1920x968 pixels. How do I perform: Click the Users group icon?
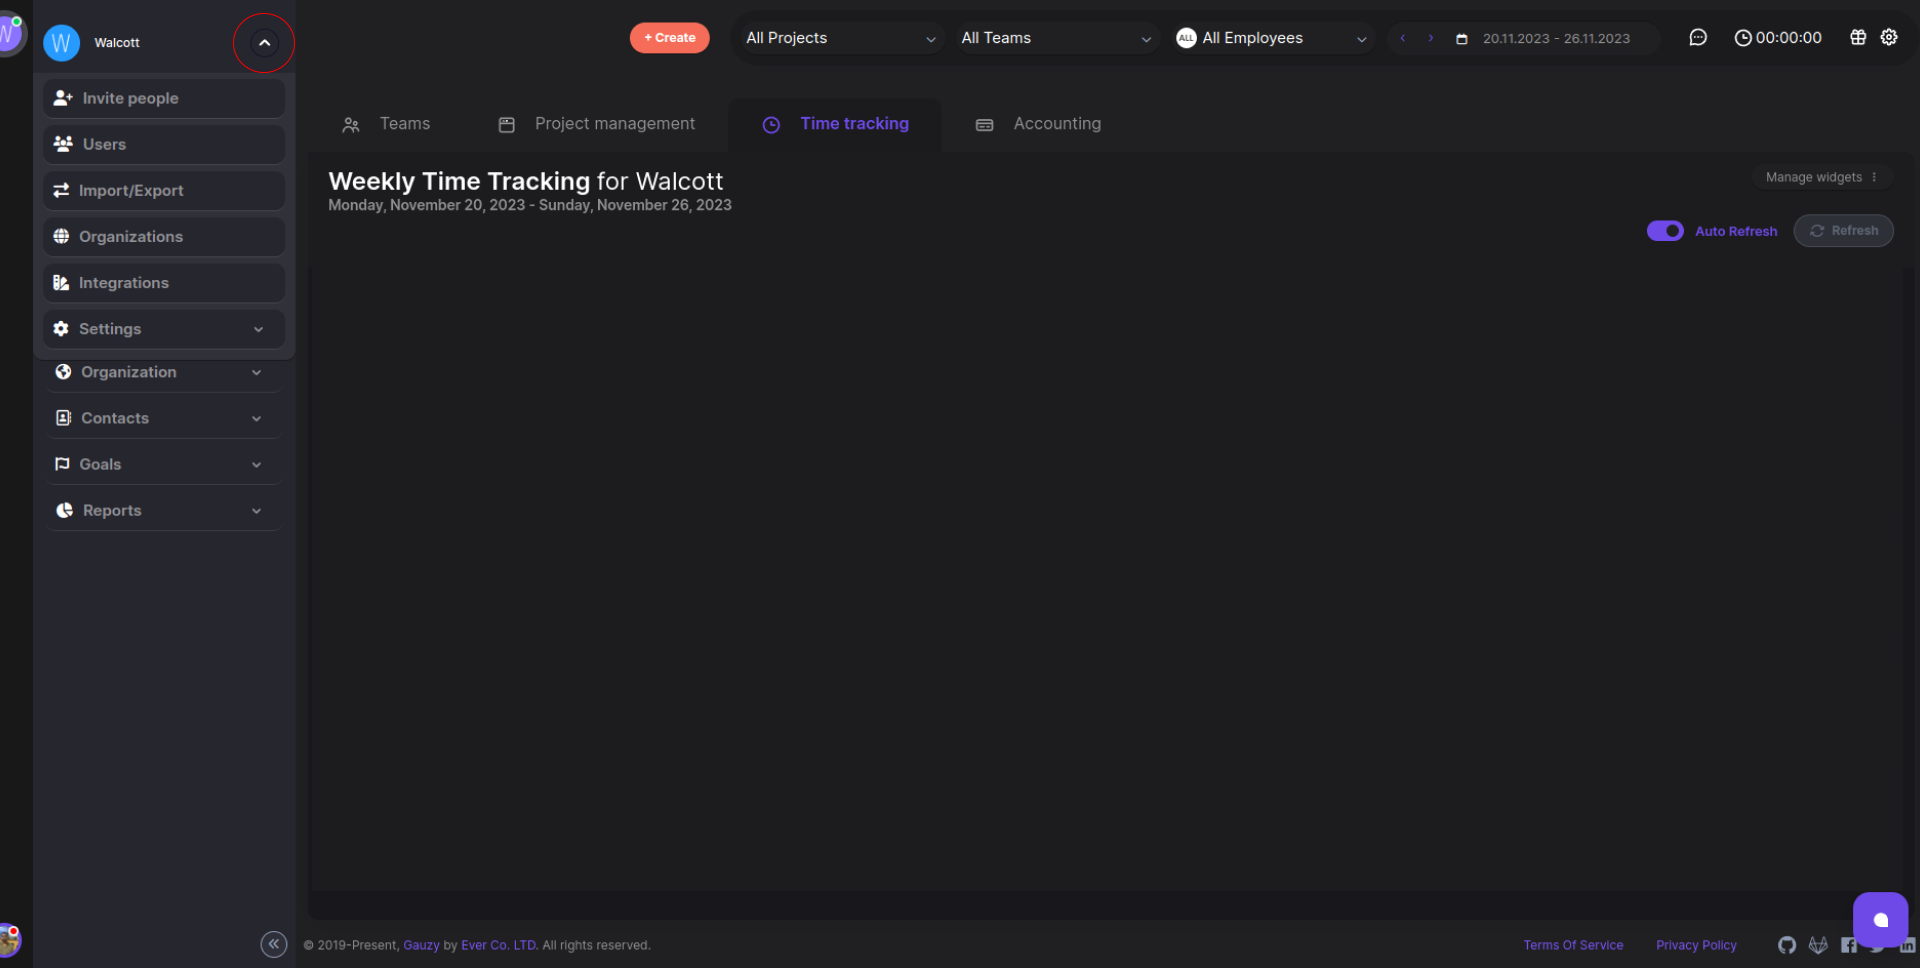pyautogui.click(x=63, y=144)
